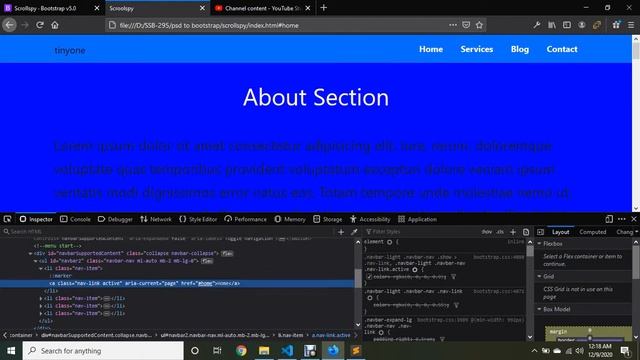Click the browser address bar URL
Viewport: 640px width, 360px height.
[209, 25]
